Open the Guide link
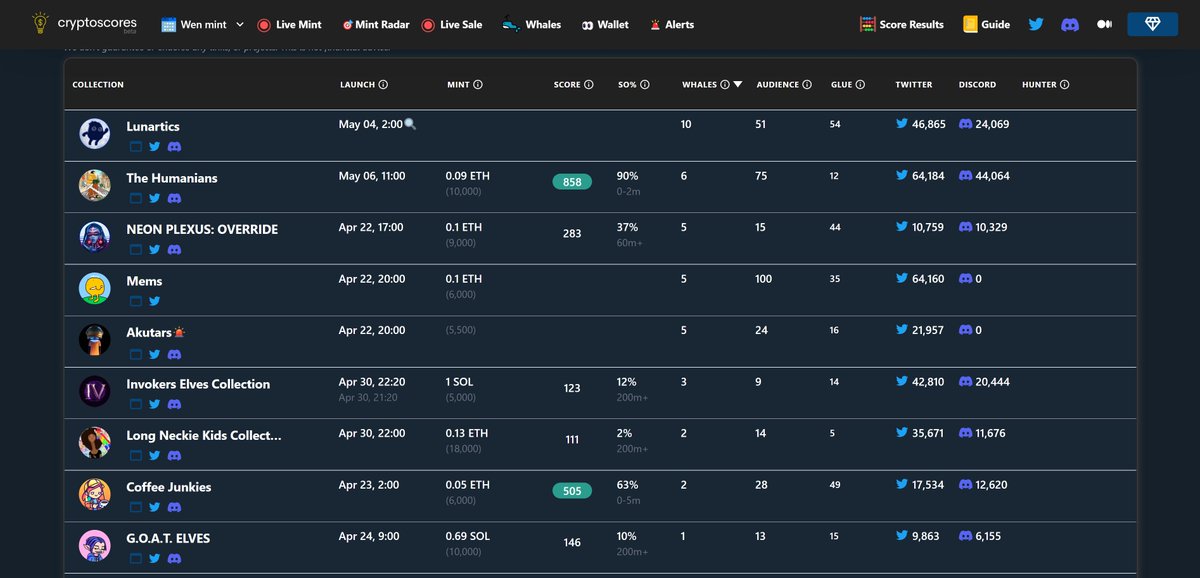 pyautogui.click(x=986, y=24)
